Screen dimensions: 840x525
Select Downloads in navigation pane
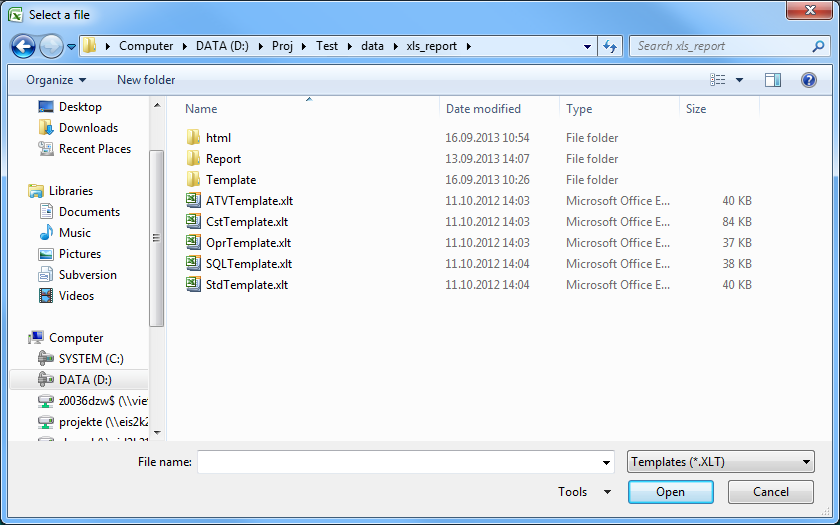click(x=88, y=128)
